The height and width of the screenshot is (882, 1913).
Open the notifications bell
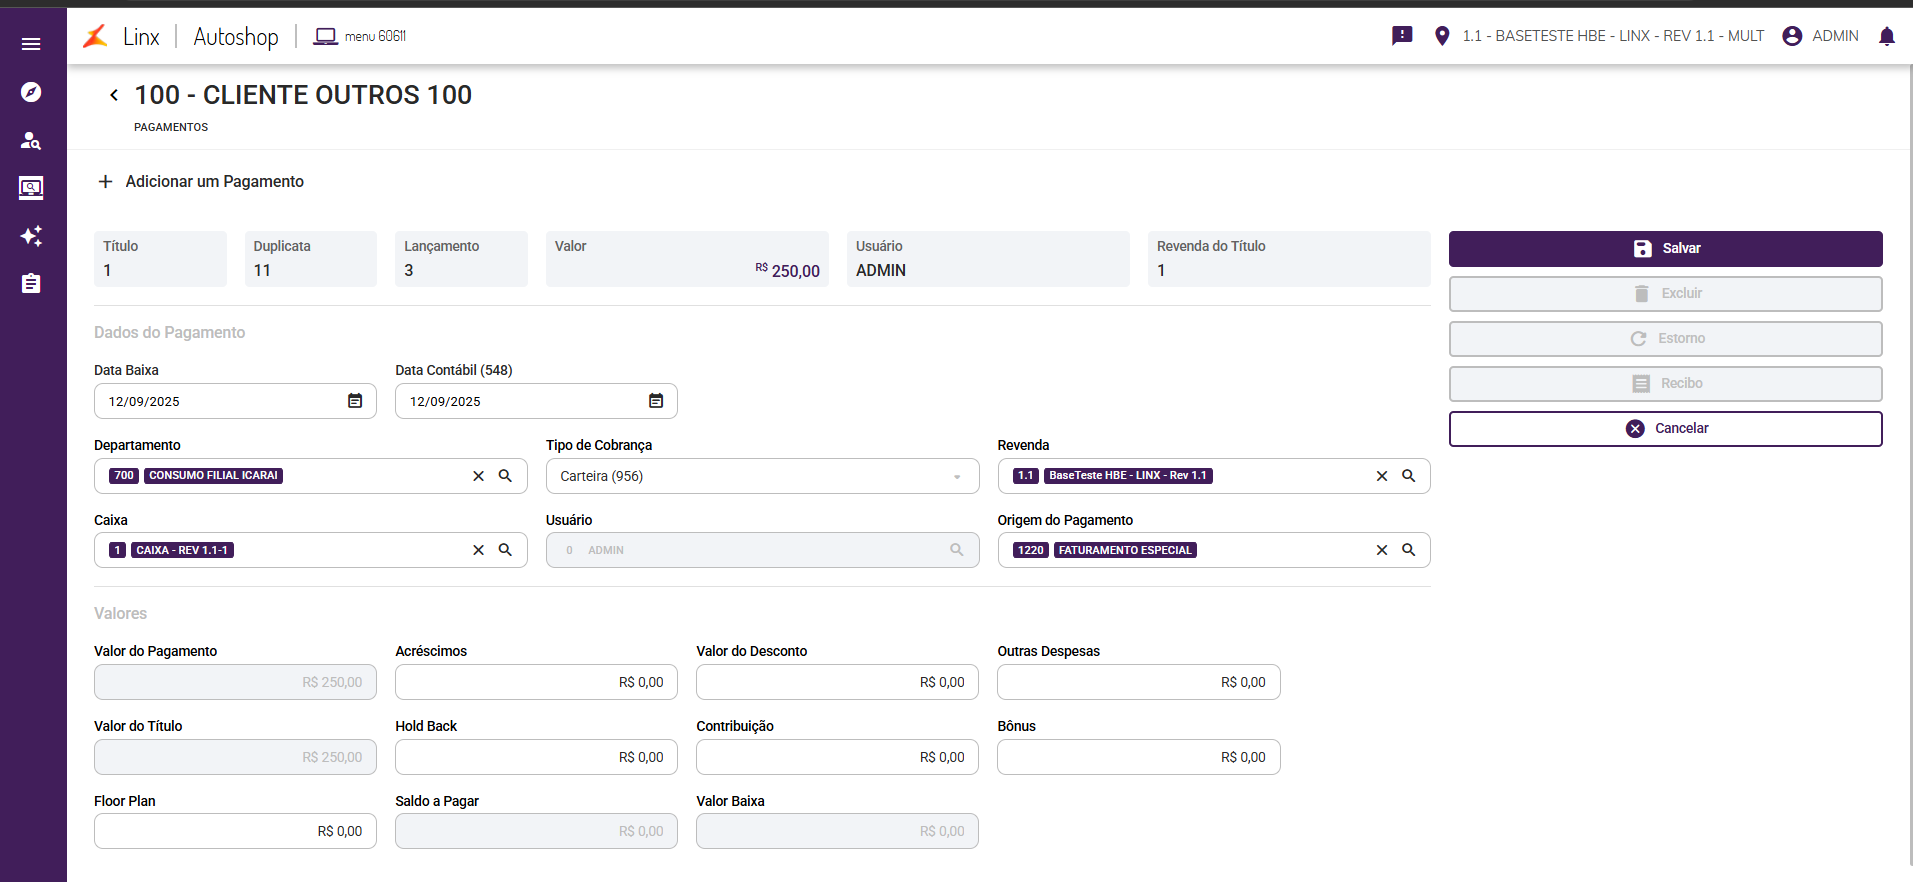(1886, 36)
